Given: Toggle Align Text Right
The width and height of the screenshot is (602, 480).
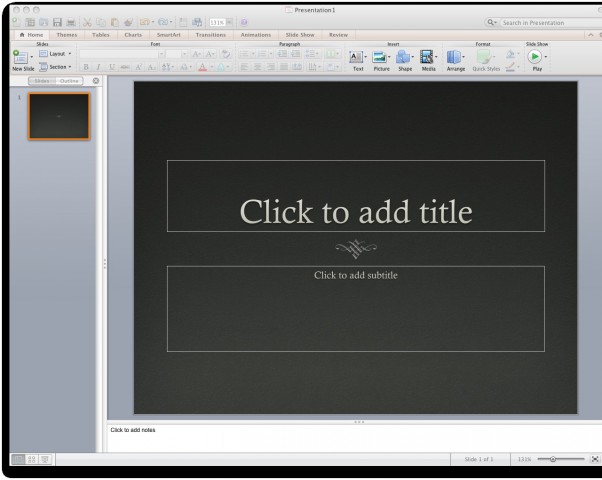Looking at the screenshot, I should [x=270, y=67].
